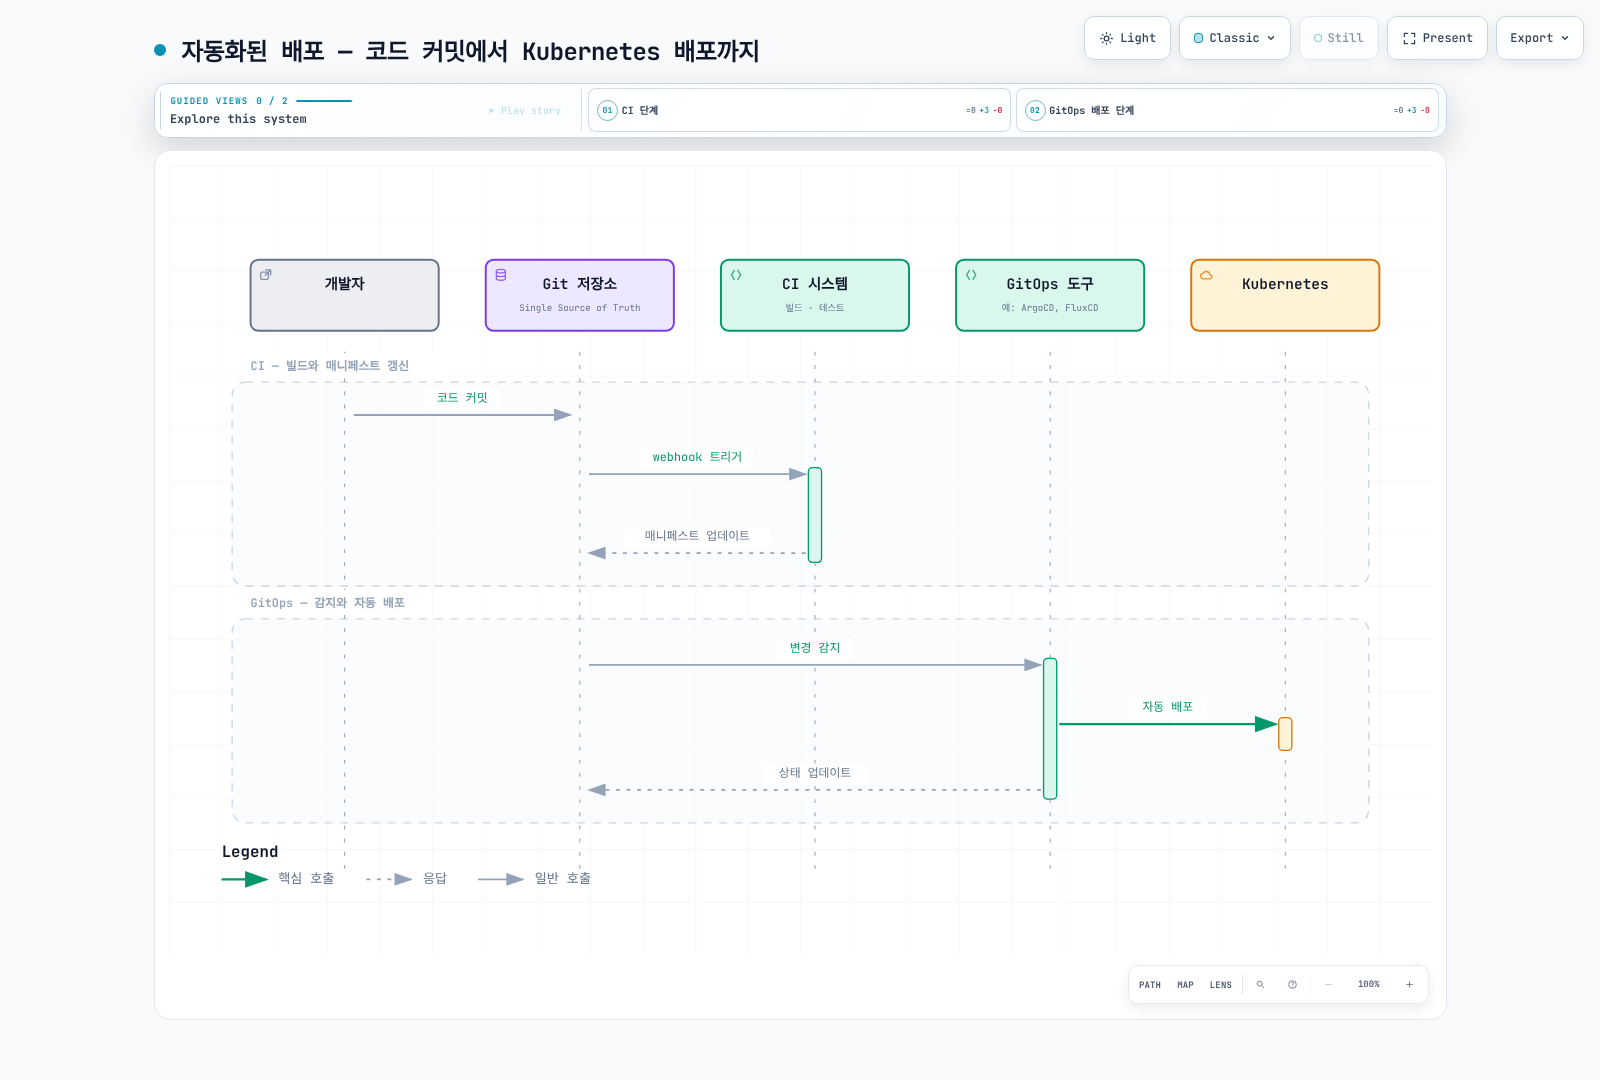The image size is (1600, 1080).
Task: Zoom in with the plus button
Action: pyautogui.click(x=1409, y=985)
